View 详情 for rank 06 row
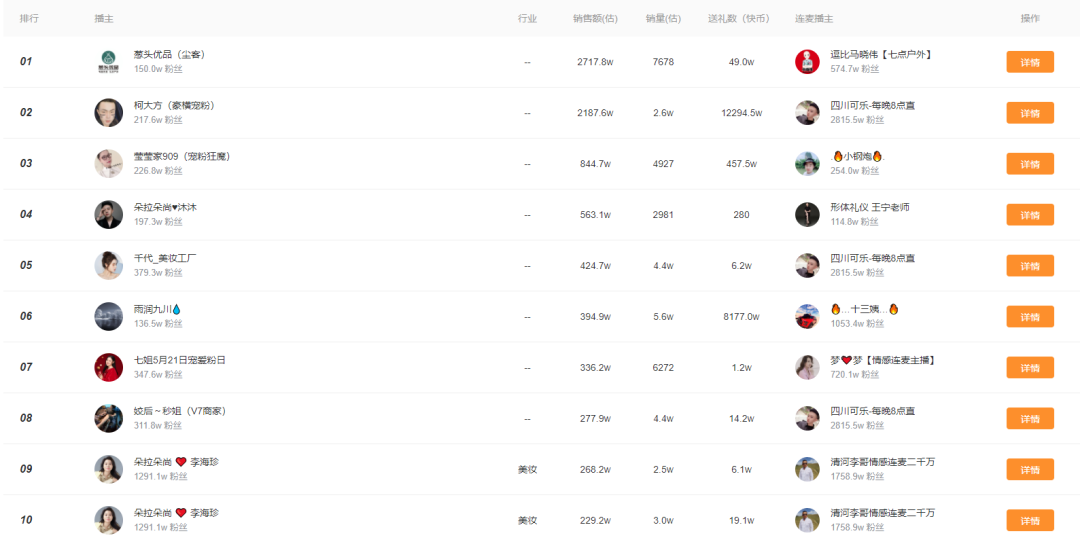This screenshot has width=1080, height=542. 1030,317
